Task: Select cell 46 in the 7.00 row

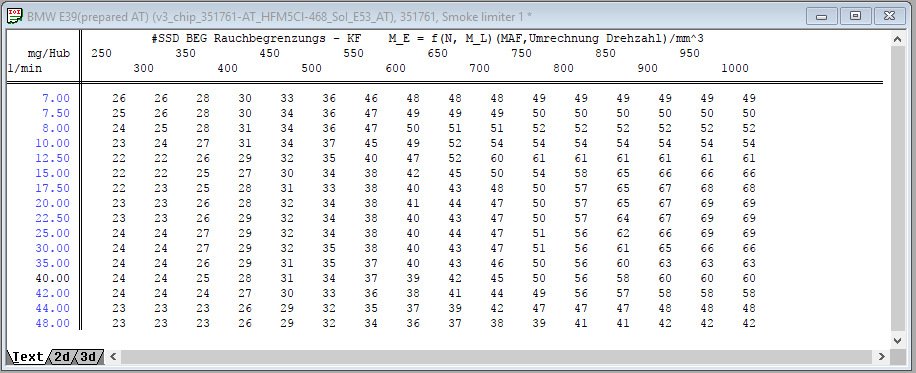Action: [x=371, y=98]
